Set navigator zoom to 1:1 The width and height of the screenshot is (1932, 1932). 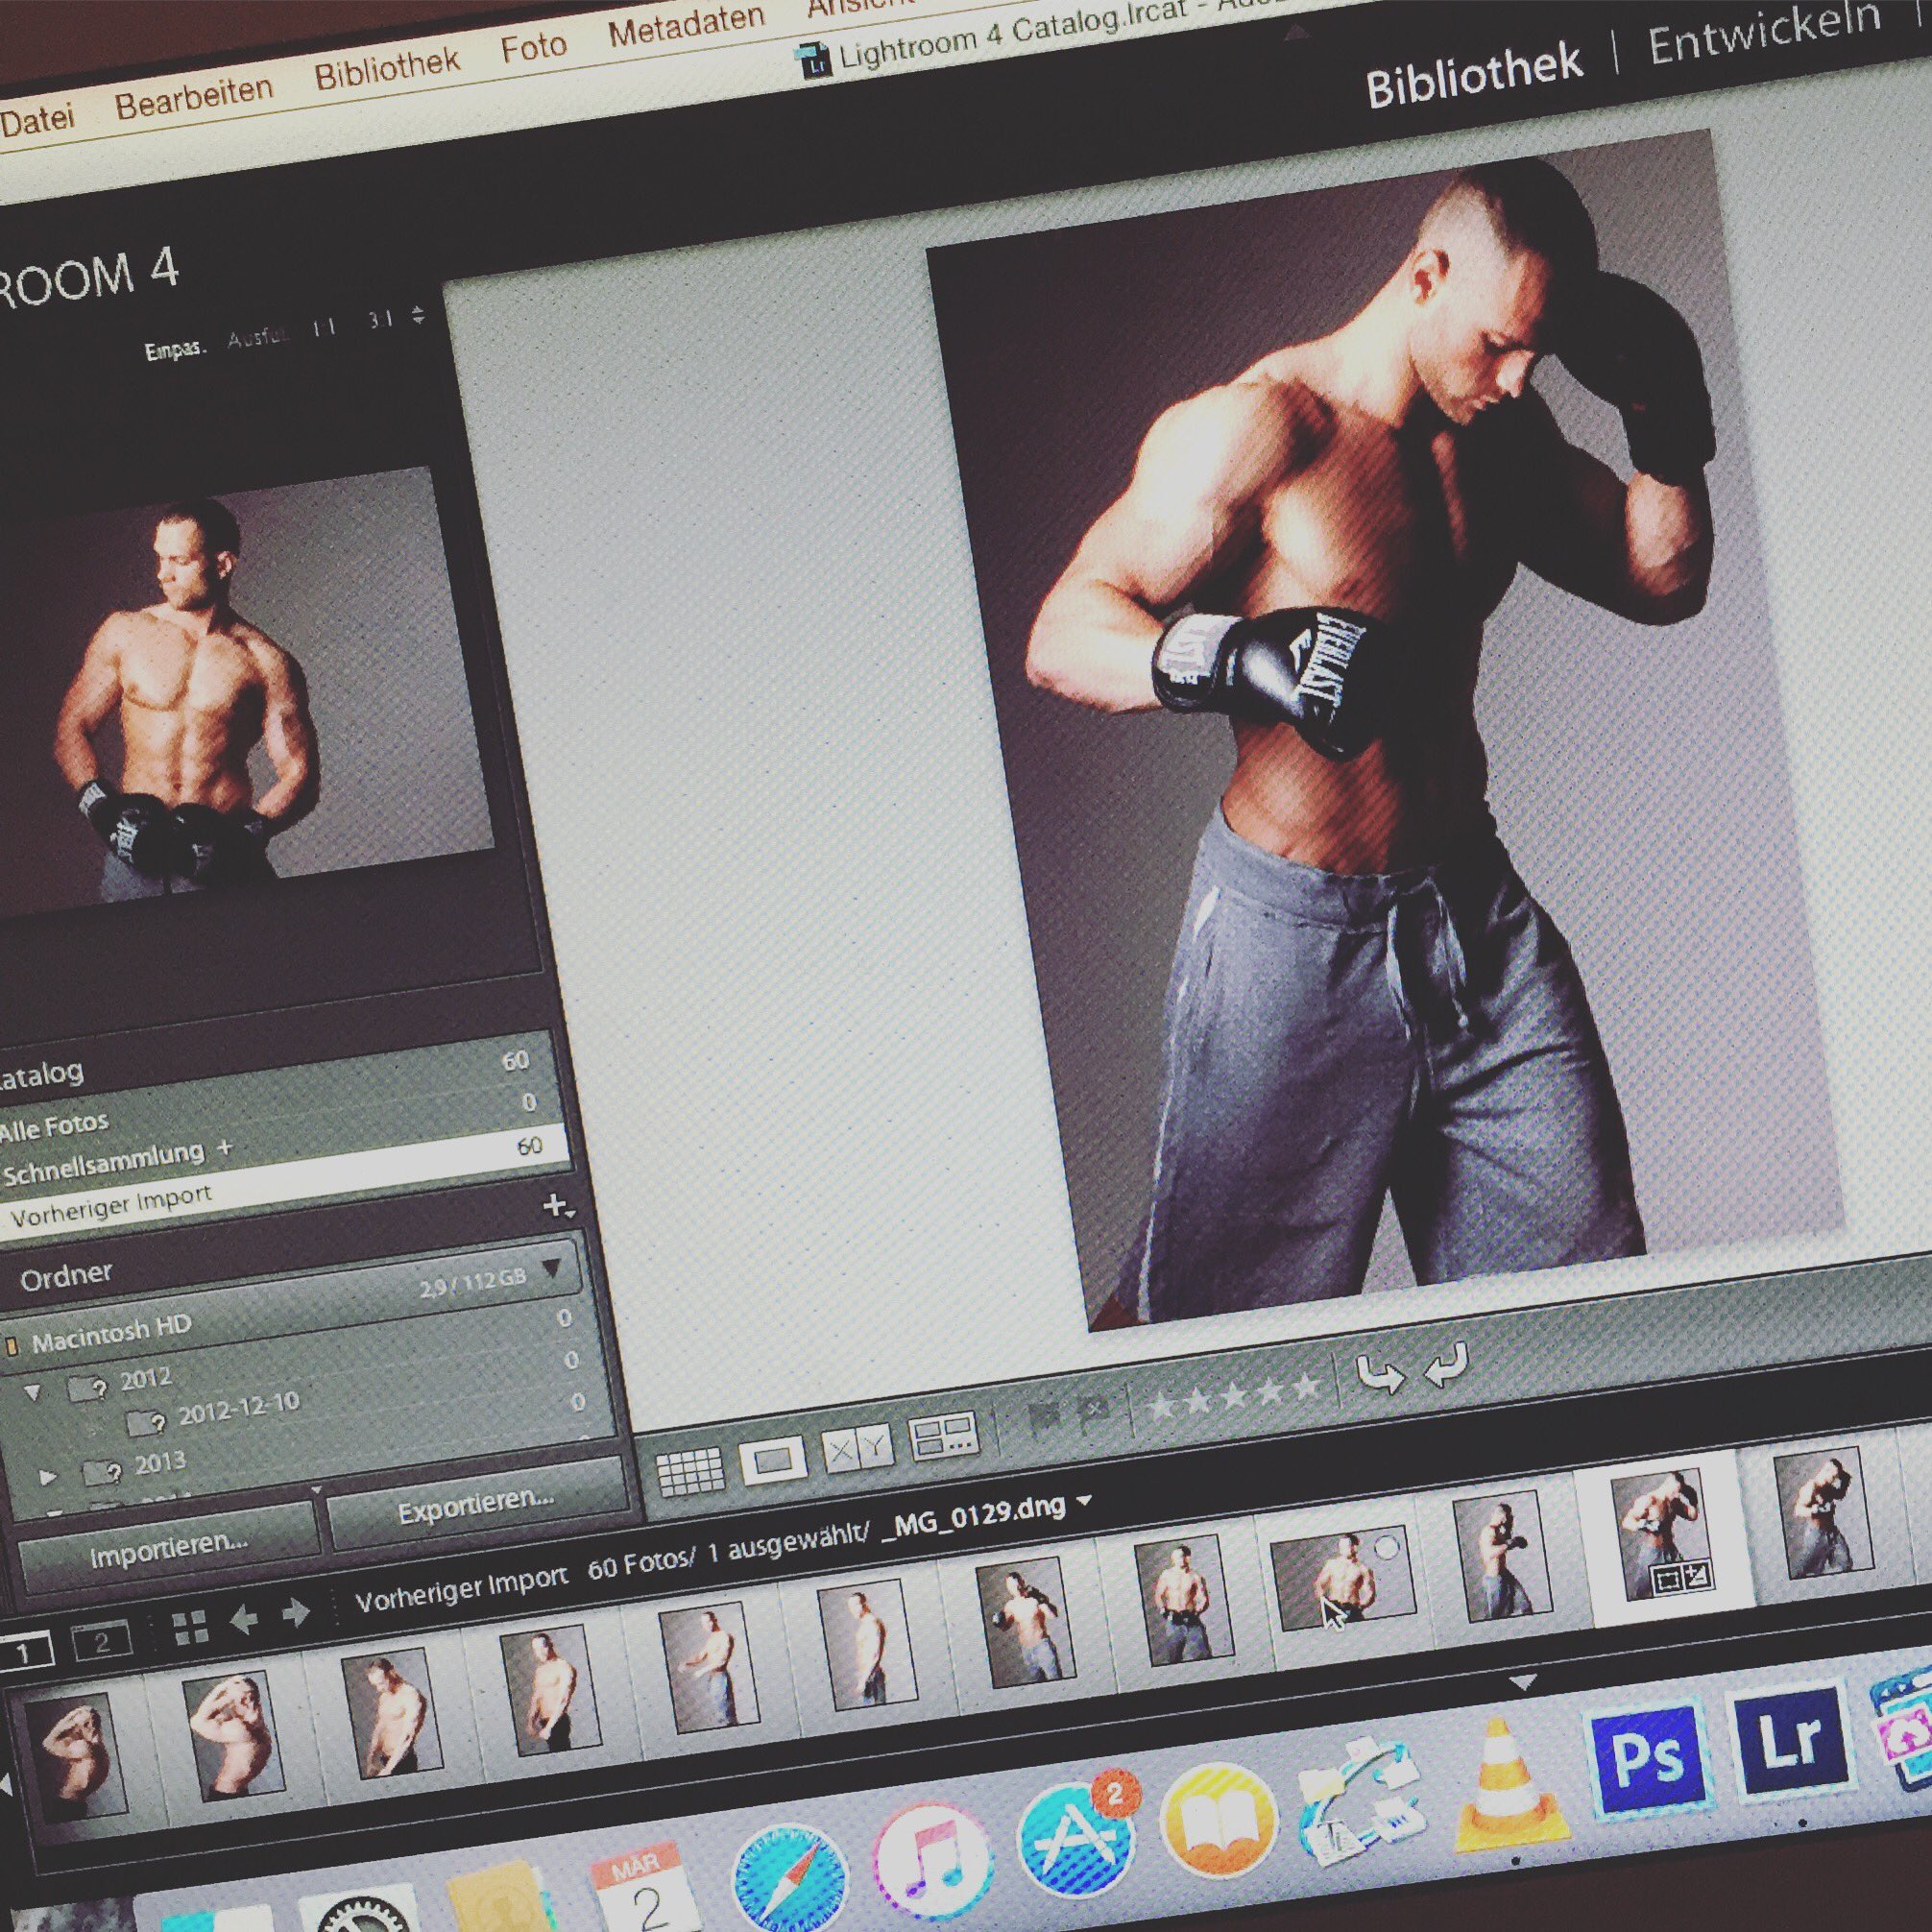[x=323, y=328]
